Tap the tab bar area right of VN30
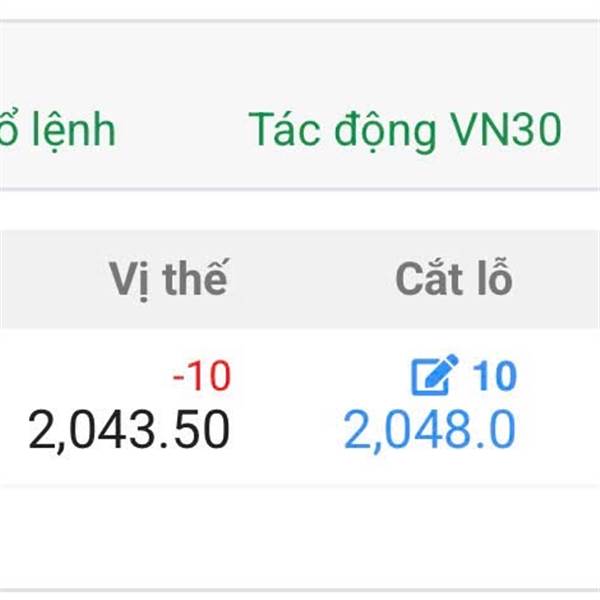This screenshot has width=600, height=600. [581, 130]
